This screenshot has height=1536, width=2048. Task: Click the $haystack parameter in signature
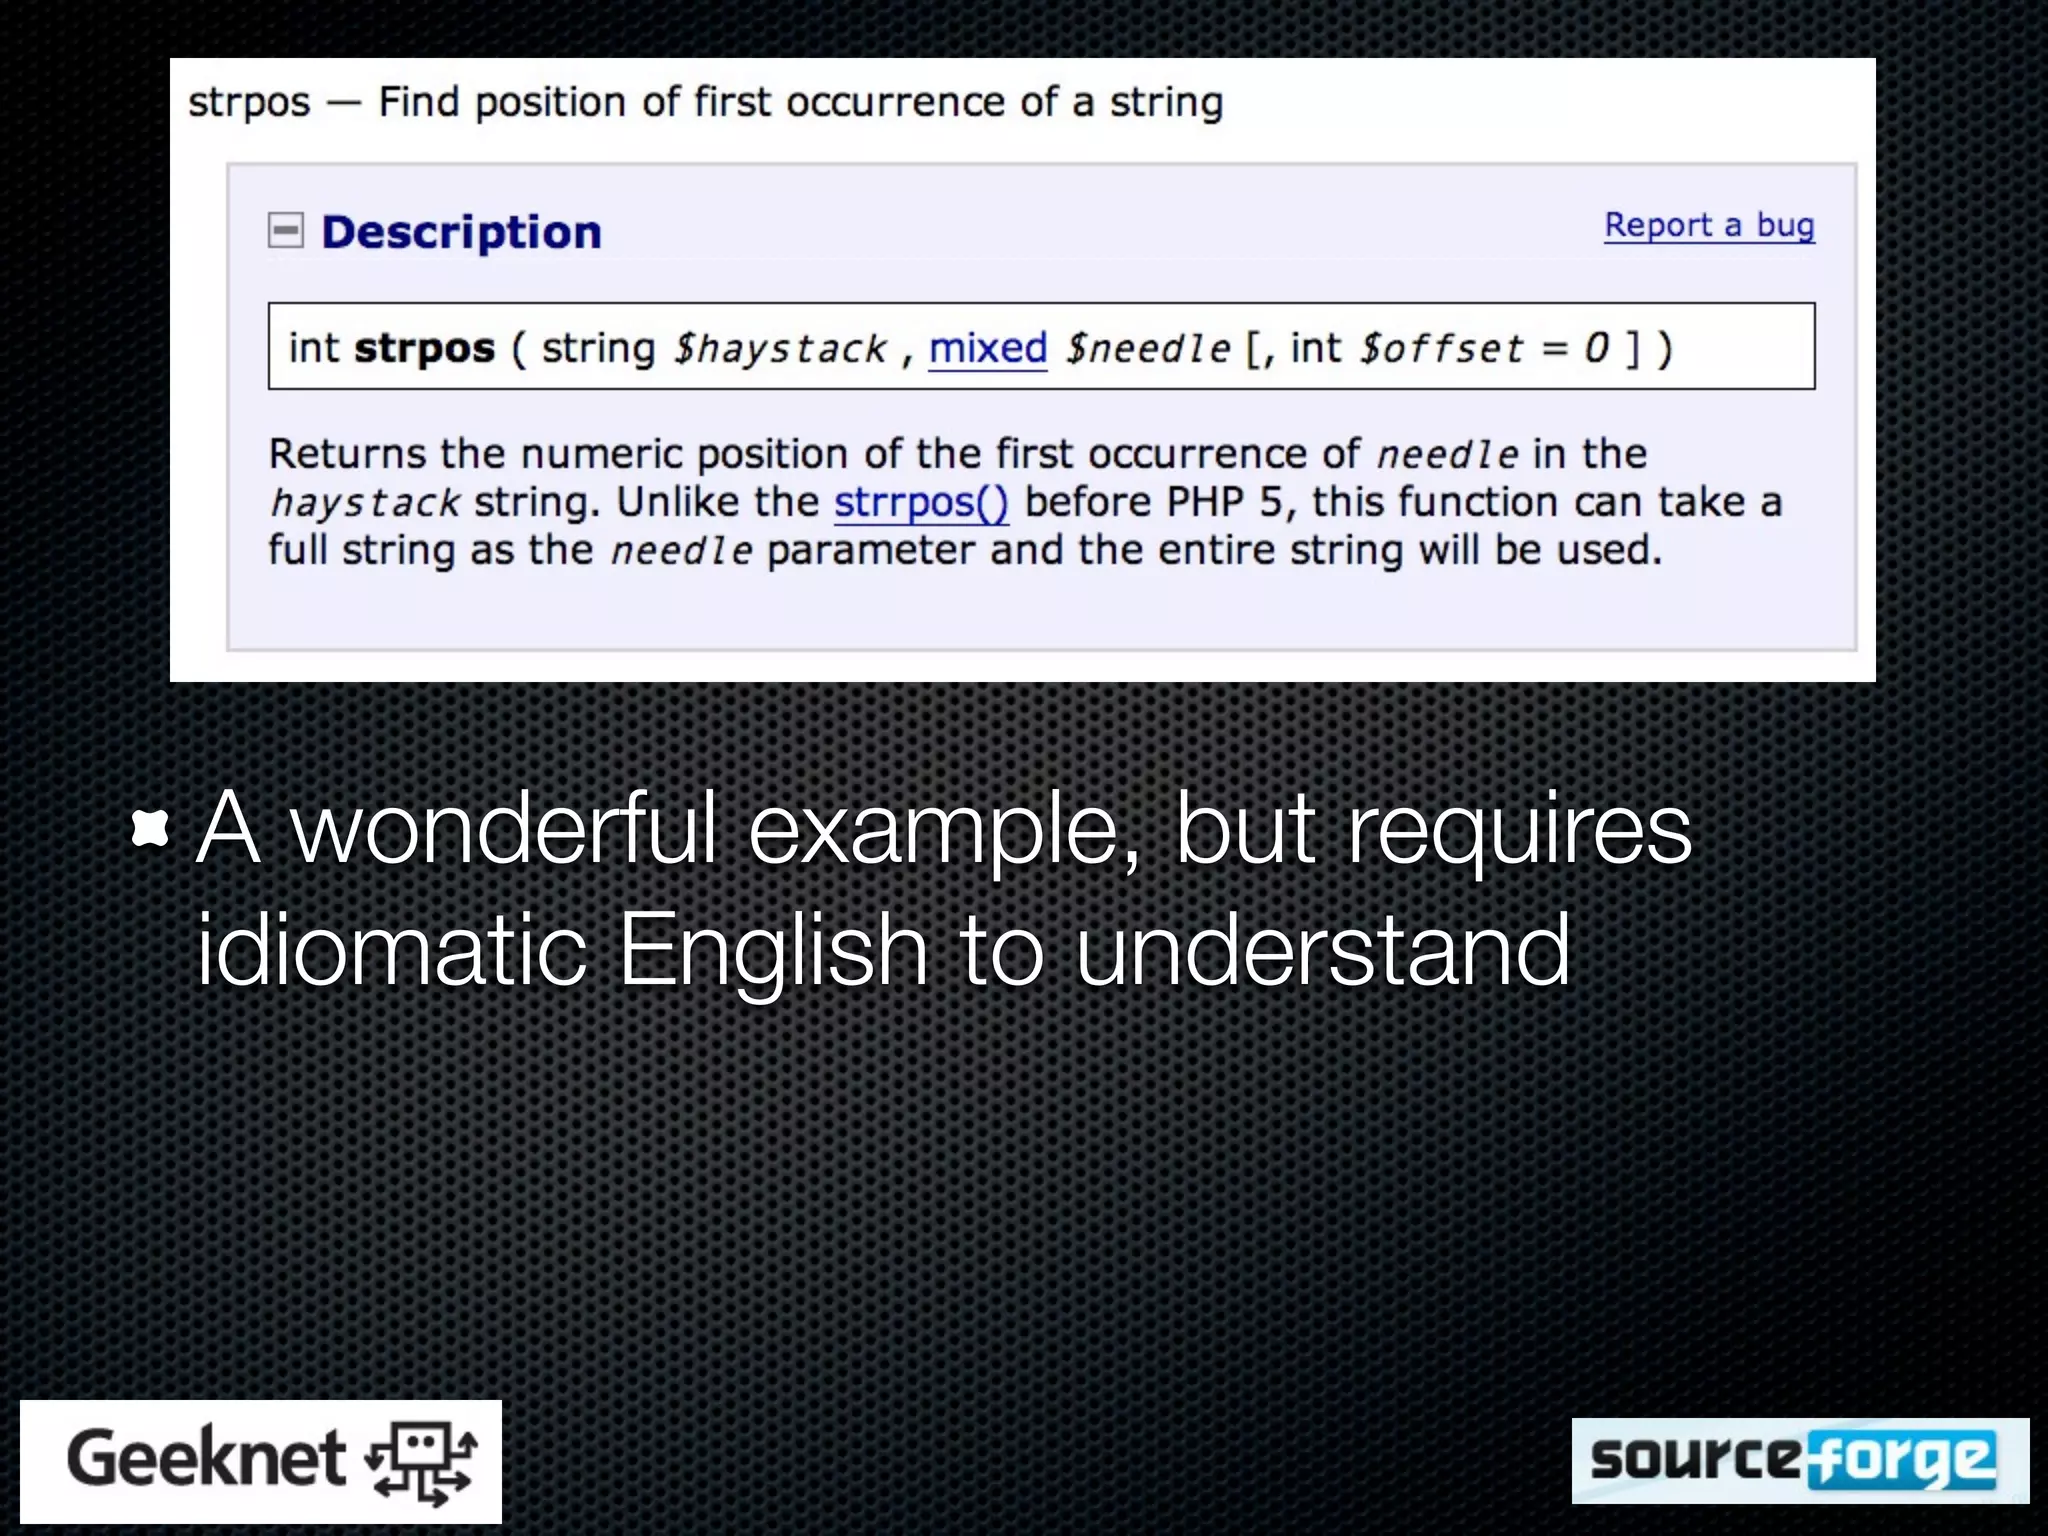[780, 349]
